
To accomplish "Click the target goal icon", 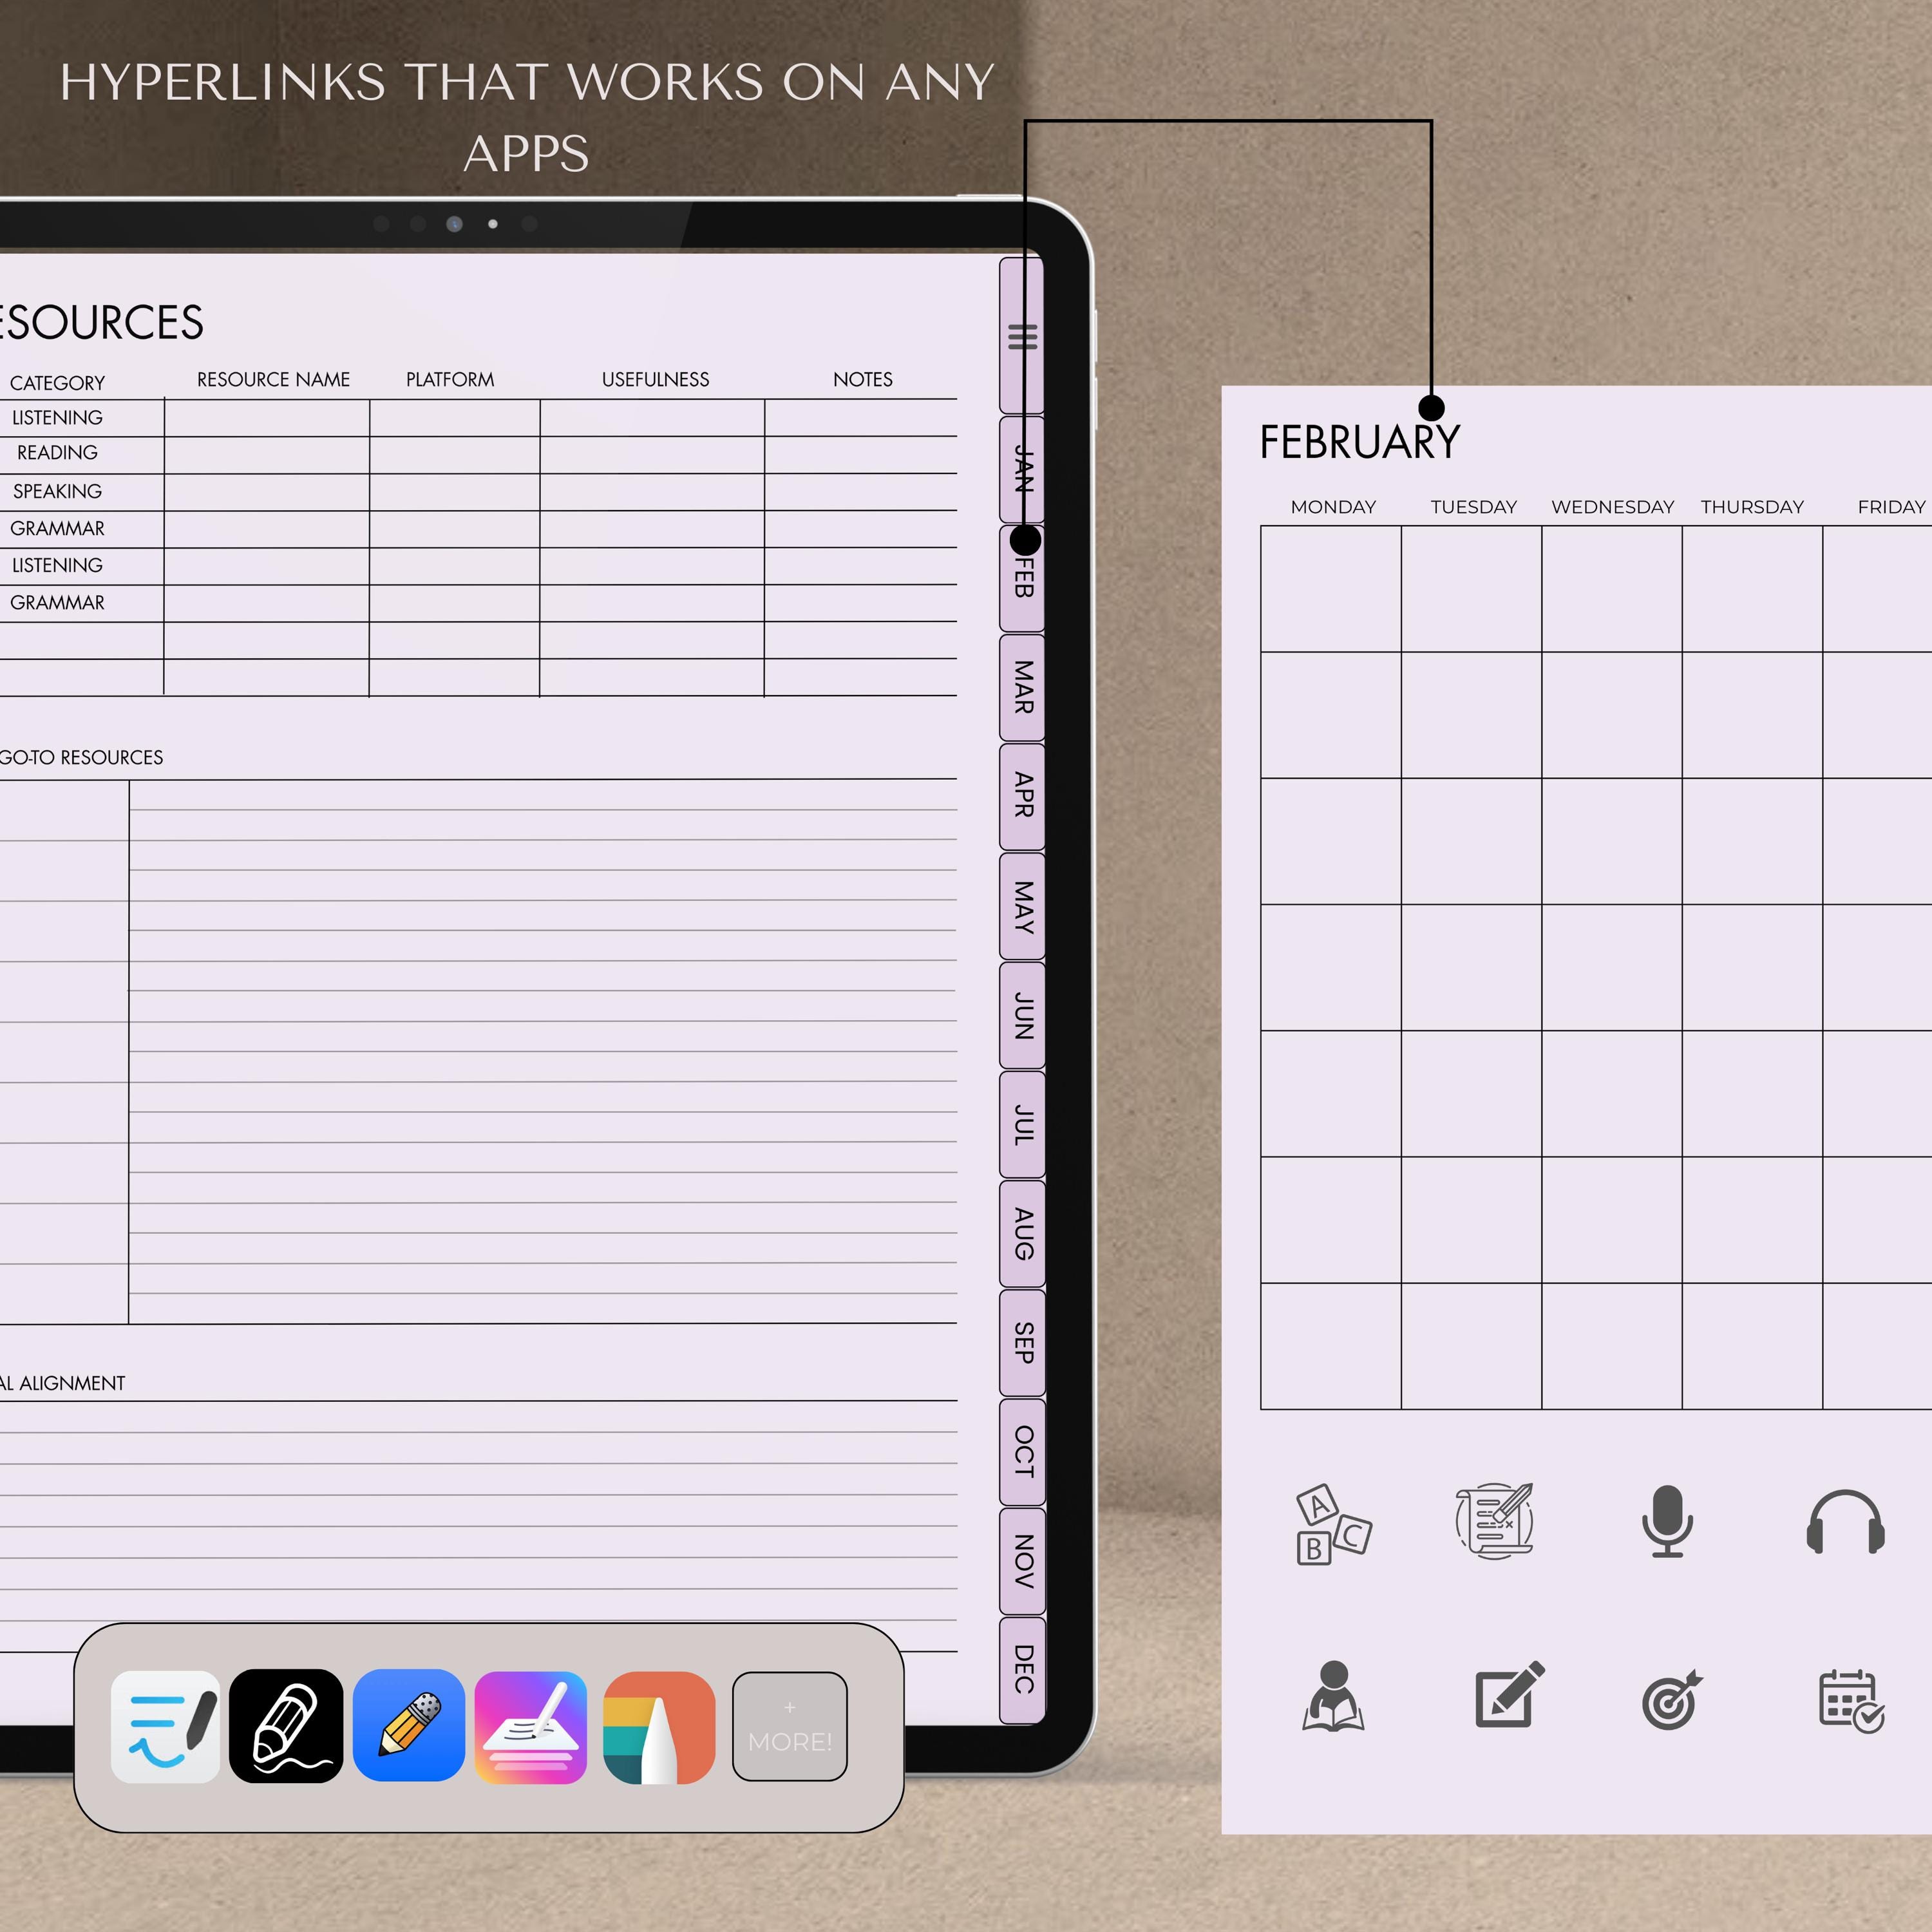I will coord(1672,1698).
